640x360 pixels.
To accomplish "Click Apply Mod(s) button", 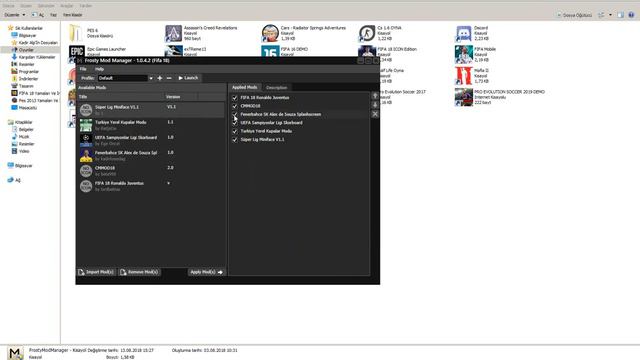I will coord(207,272).
